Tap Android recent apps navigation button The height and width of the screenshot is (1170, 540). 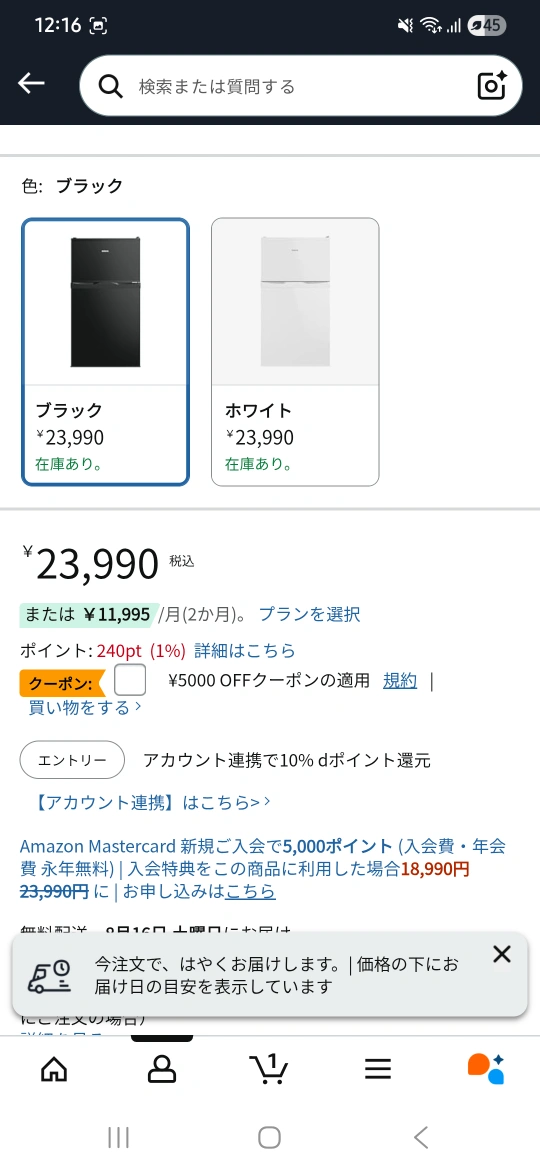point(119,1137)
